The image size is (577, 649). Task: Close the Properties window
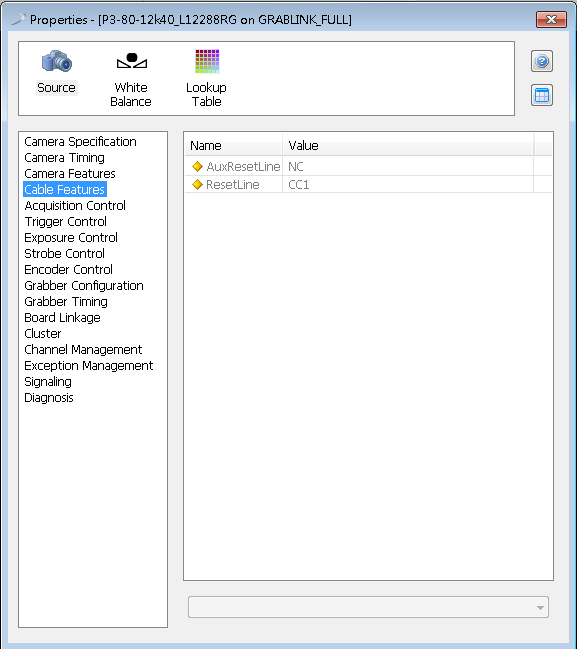[551, 19]
